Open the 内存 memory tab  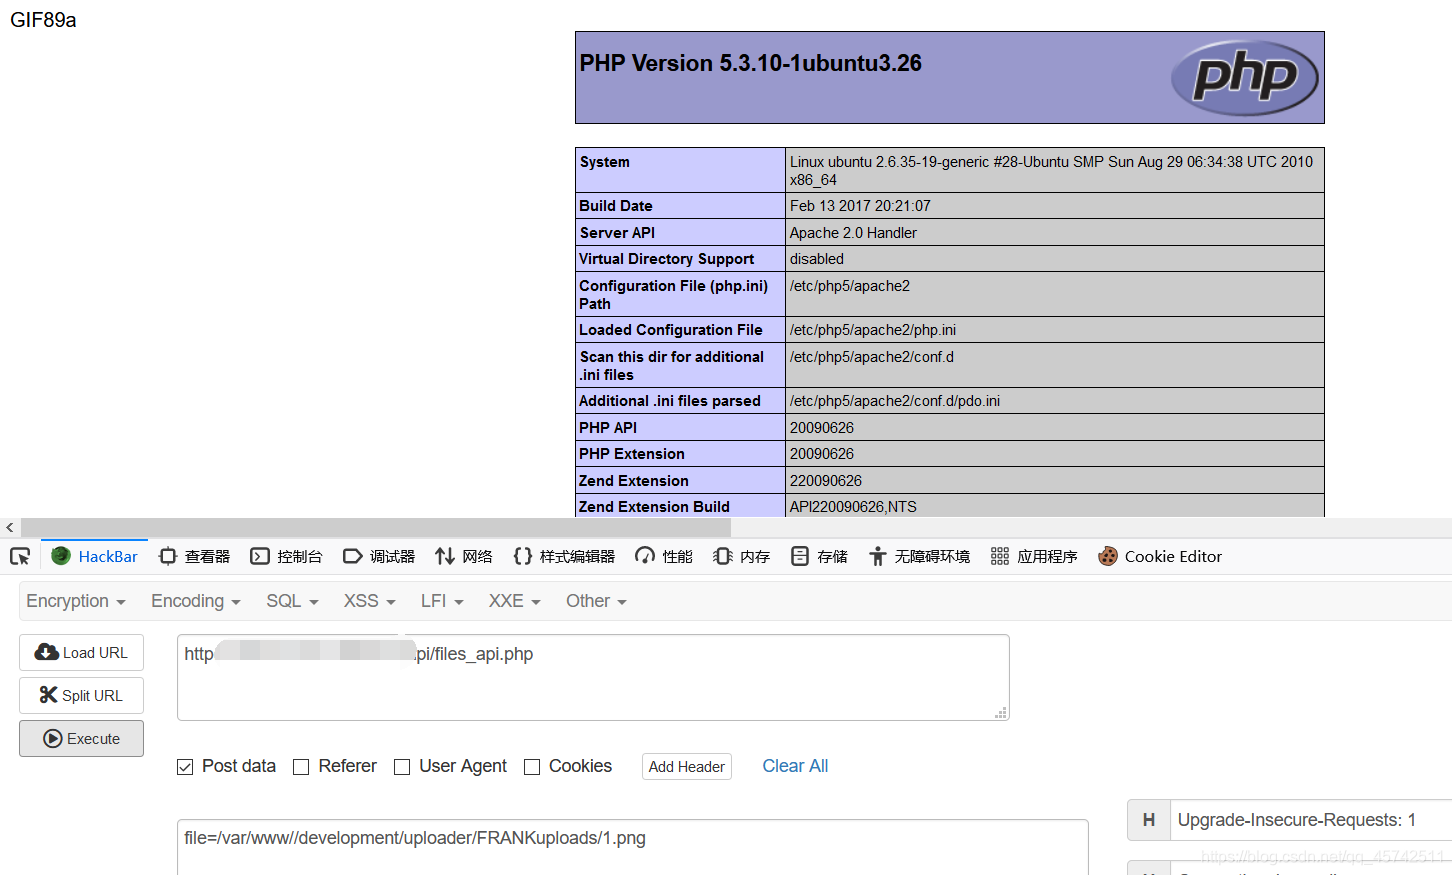pos(742,557)
